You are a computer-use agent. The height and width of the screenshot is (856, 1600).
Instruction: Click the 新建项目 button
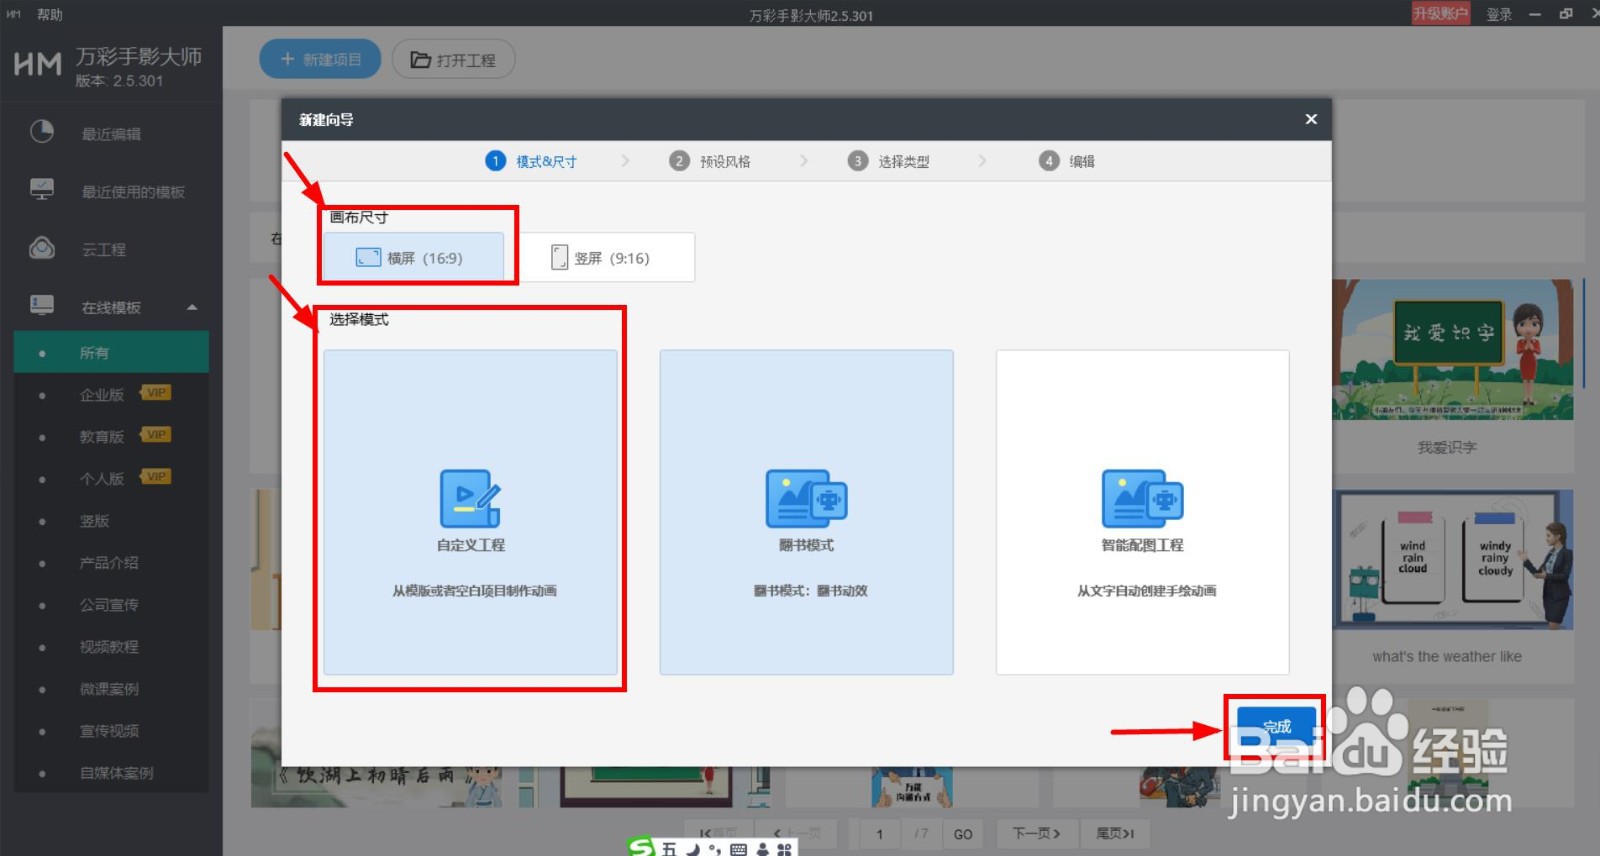point(320,59)
